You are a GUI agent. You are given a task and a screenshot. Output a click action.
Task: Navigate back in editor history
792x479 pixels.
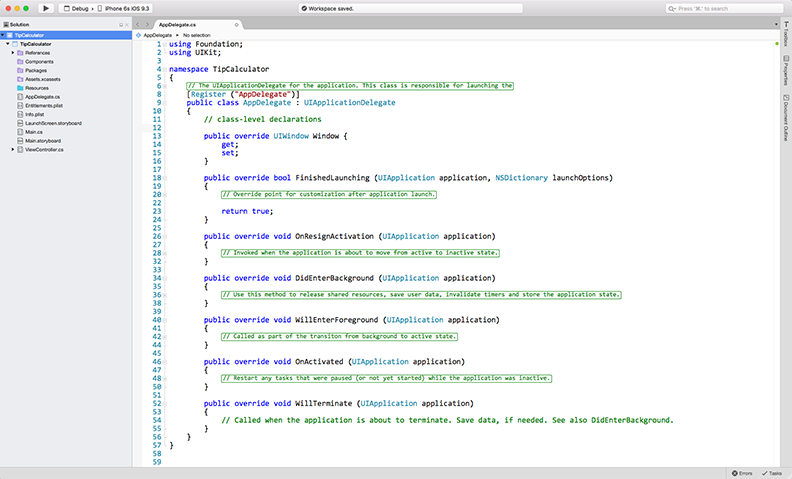pos(138,24)
